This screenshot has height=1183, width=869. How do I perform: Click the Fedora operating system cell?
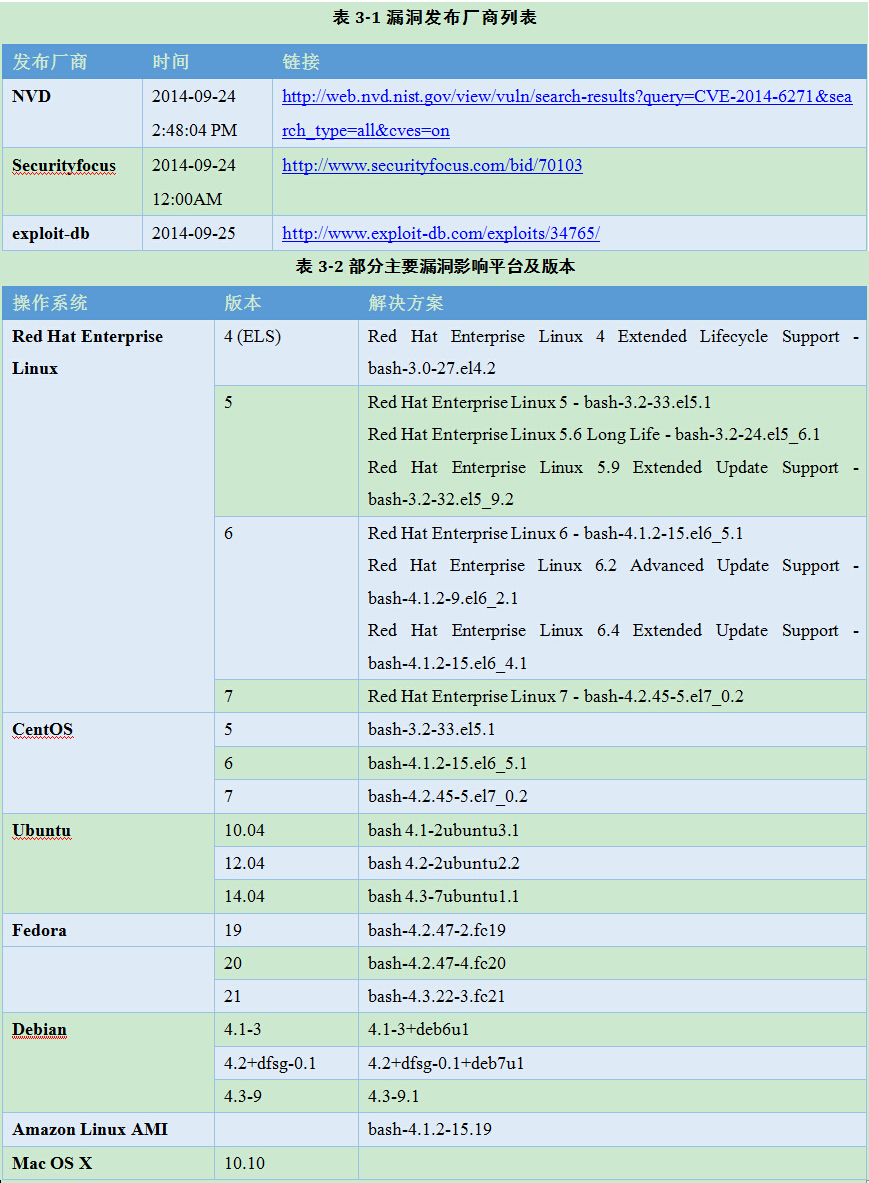(109, 930)
